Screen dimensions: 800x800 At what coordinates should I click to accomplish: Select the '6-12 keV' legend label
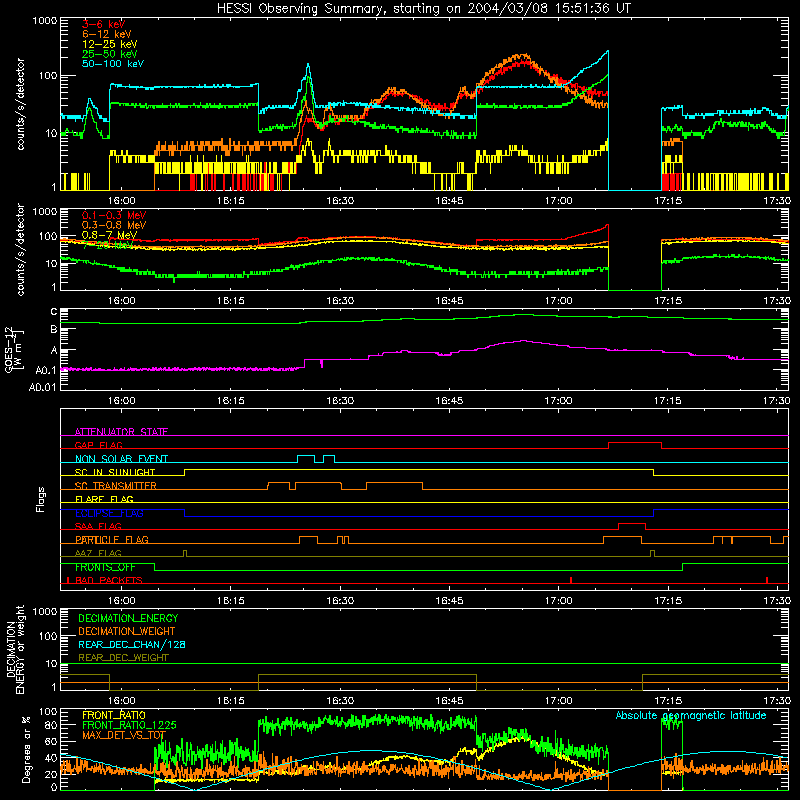107,34
